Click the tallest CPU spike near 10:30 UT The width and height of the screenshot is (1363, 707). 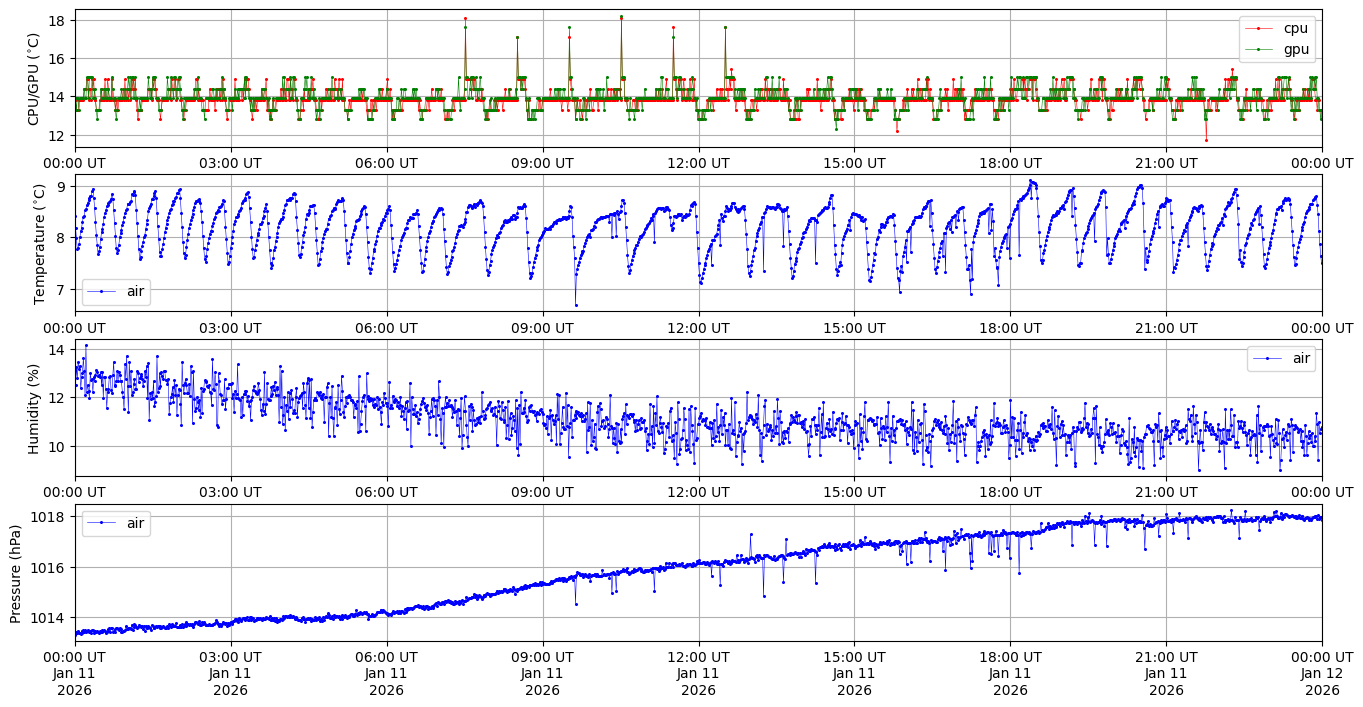(x=621, y=17)
